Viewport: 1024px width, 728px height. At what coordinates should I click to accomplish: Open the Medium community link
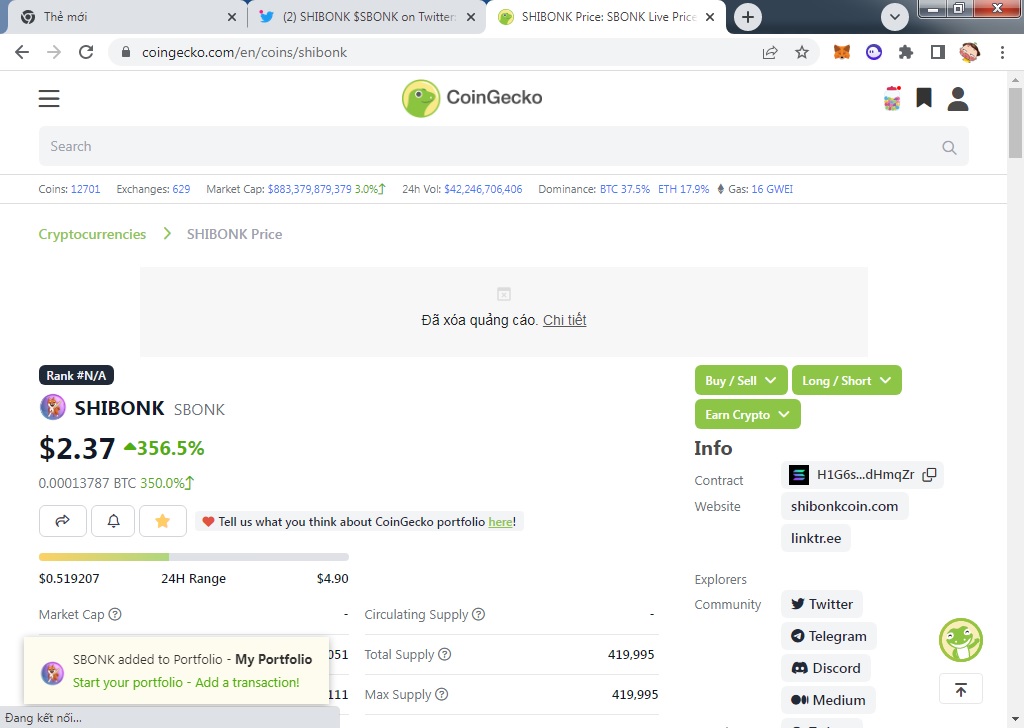point(828,700)
